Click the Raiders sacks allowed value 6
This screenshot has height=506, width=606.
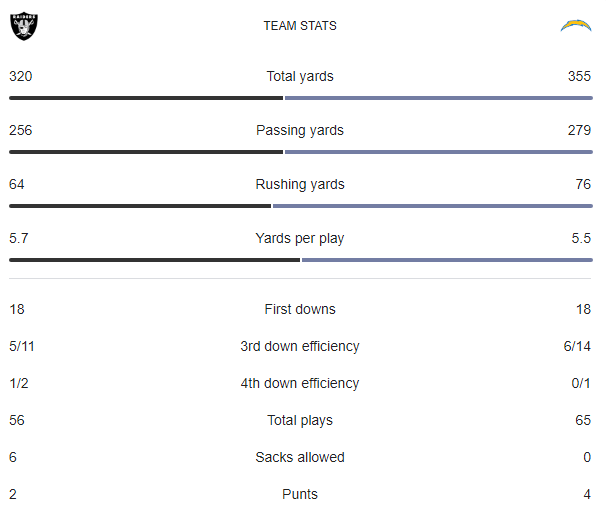(13, 457)
